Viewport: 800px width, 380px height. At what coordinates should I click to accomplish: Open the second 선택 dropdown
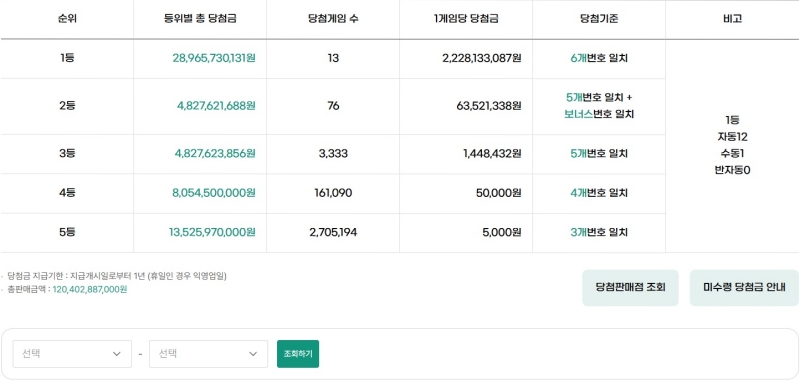(x=208, y=353)
